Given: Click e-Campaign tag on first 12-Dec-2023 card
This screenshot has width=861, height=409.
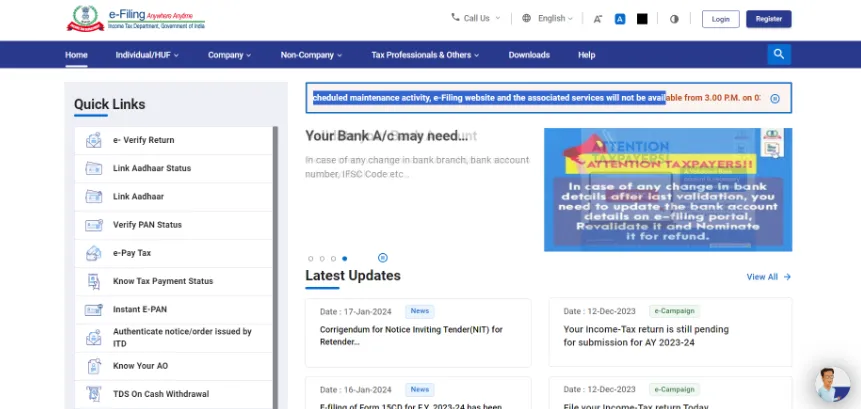Looking at the screenshot, I should click(674, 311).
